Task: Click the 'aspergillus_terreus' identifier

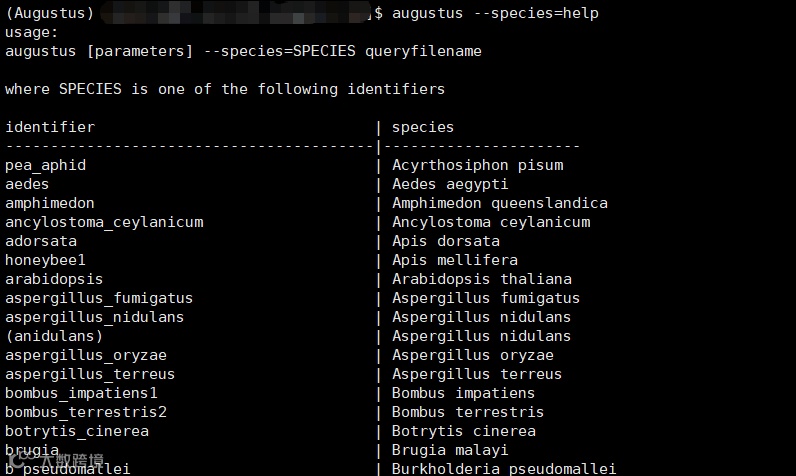Action: [90, 374]
